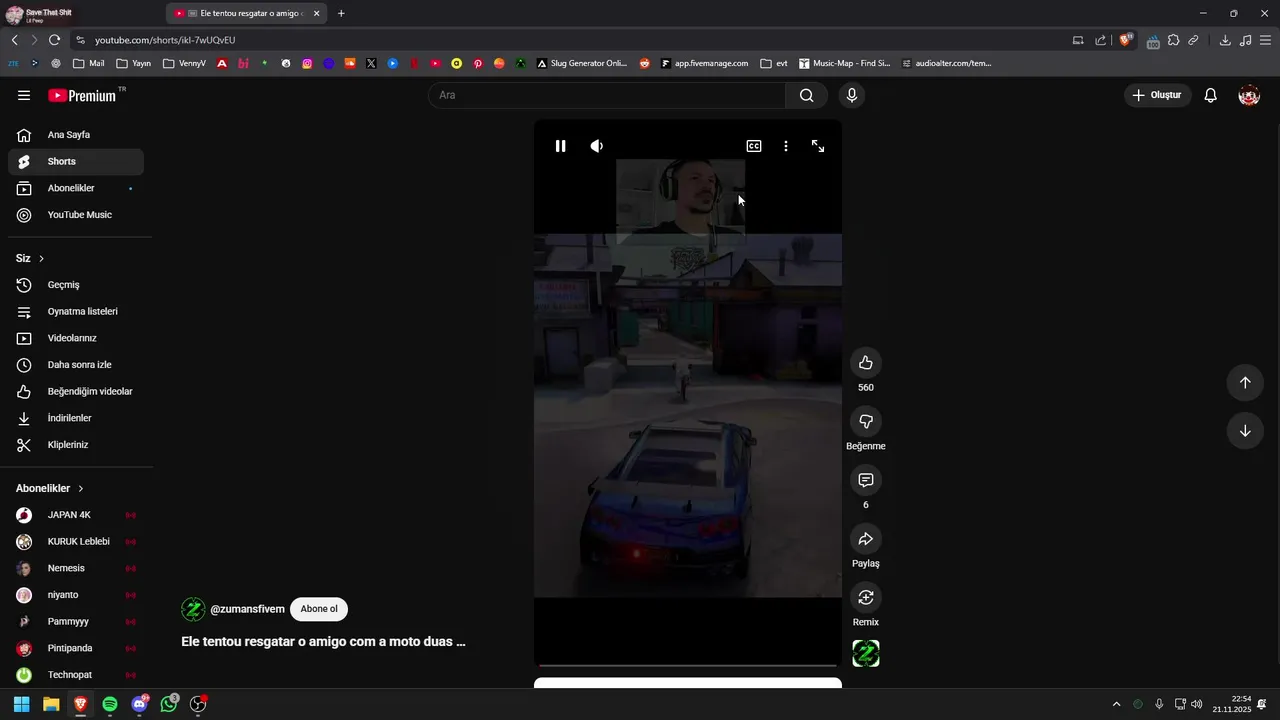Screen dimensions: 1280x720
Task: Click the zumansfivem channel avatar
Action: (x=193, y=609)
